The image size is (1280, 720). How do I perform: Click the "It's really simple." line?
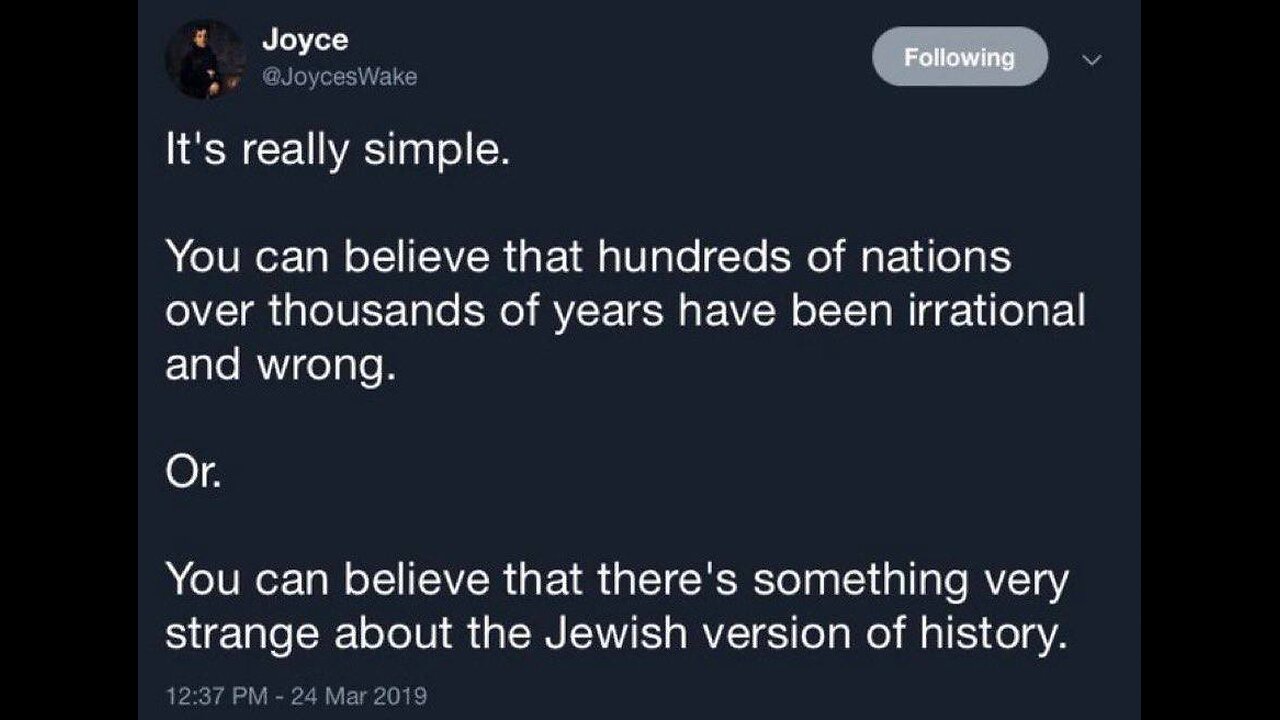tap(337, 151)
